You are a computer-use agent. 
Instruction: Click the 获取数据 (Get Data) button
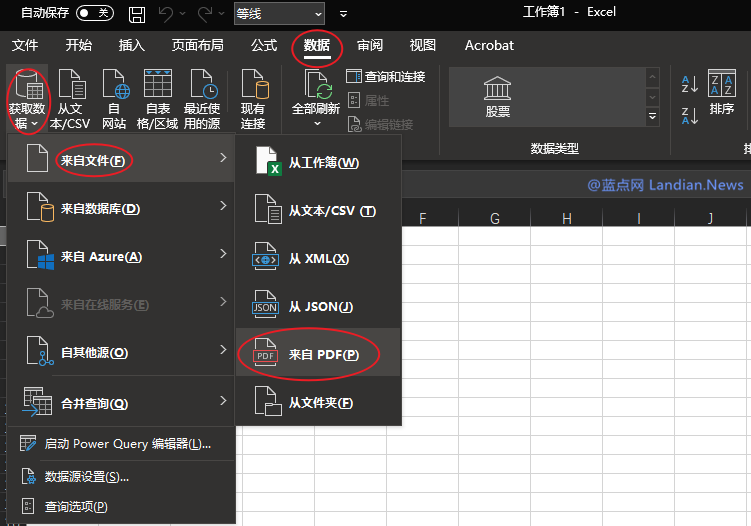pyautogui.click(x=27, y=99)
